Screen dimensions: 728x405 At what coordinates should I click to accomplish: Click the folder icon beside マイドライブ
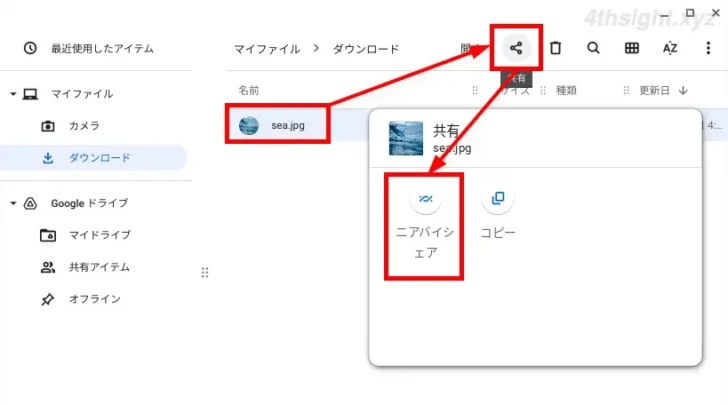pos(48,235)
